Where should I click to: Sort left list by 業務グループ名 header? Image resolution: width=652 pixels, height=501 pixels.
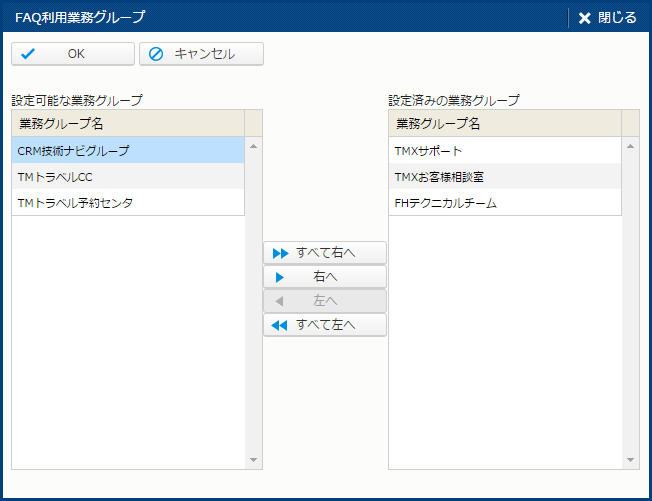point(128,123)
